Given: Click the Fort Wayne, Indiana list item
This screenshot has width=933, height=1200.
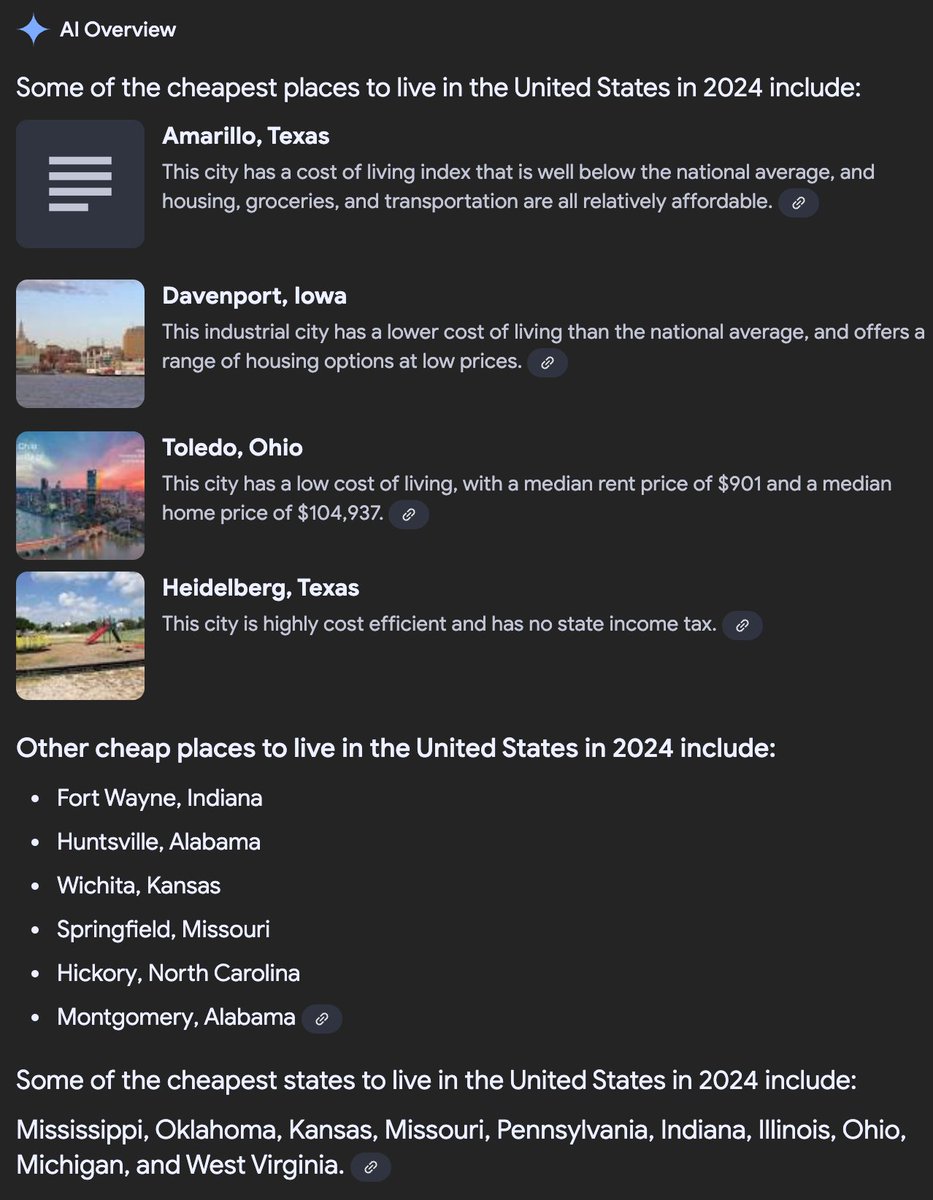Looking at the screenshot, I should click(160, 798).
